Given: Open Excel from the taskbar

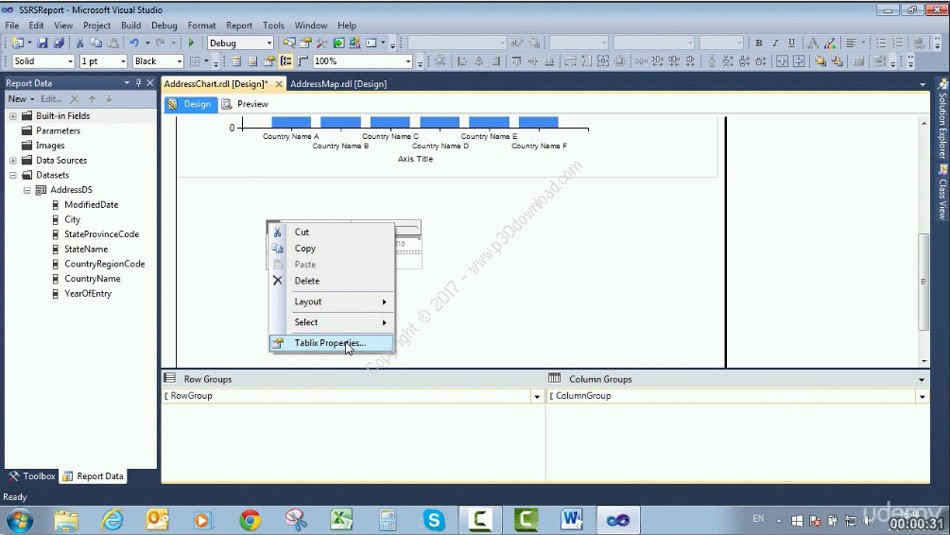Looking at the screenshot, I should coord(341,520).
